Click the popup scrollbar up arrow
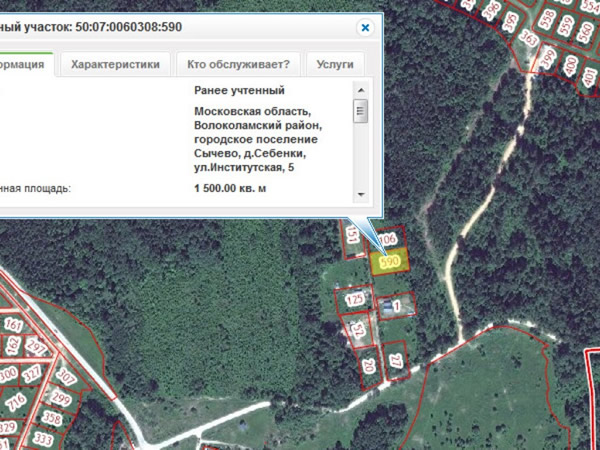Image resolution: width=600 pixels, height=450 pixels. point(360,91)
